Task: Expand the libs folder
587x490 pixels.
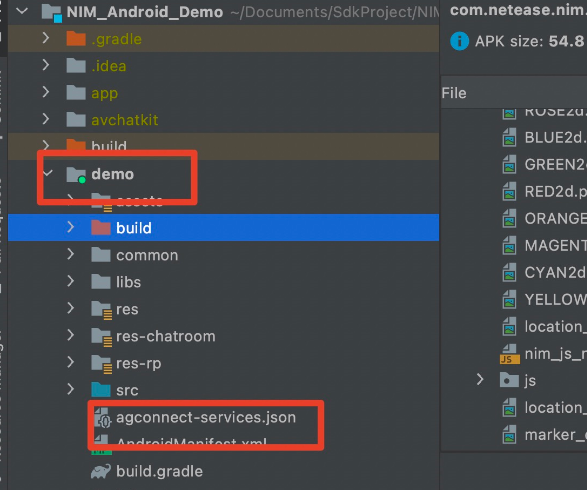Action: 70,281
